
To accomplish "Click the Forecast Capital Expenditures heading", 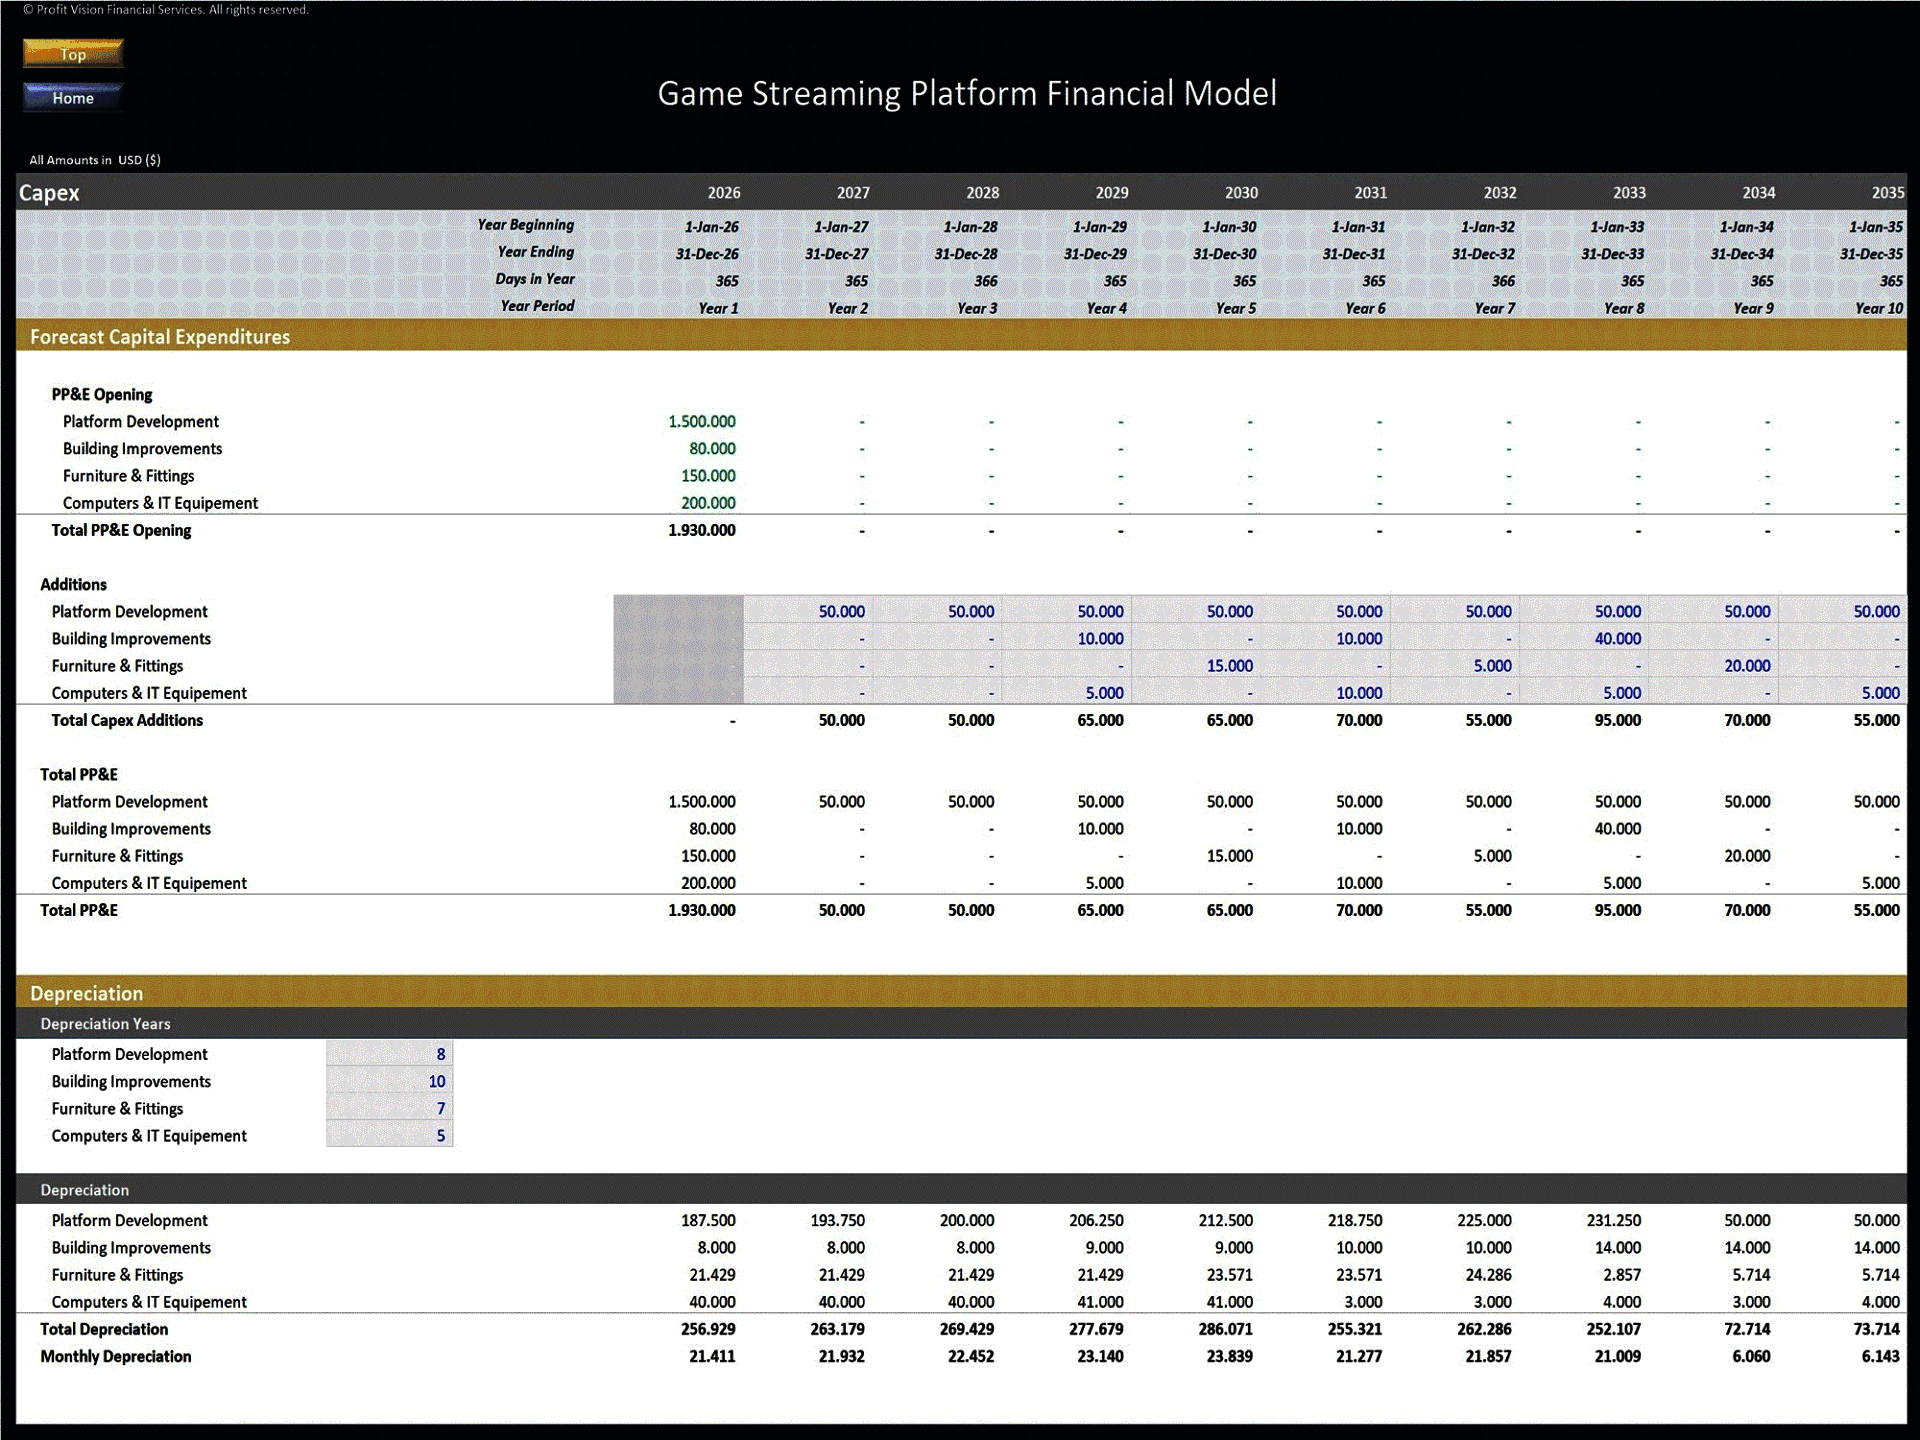I will (x=160, y=336).
